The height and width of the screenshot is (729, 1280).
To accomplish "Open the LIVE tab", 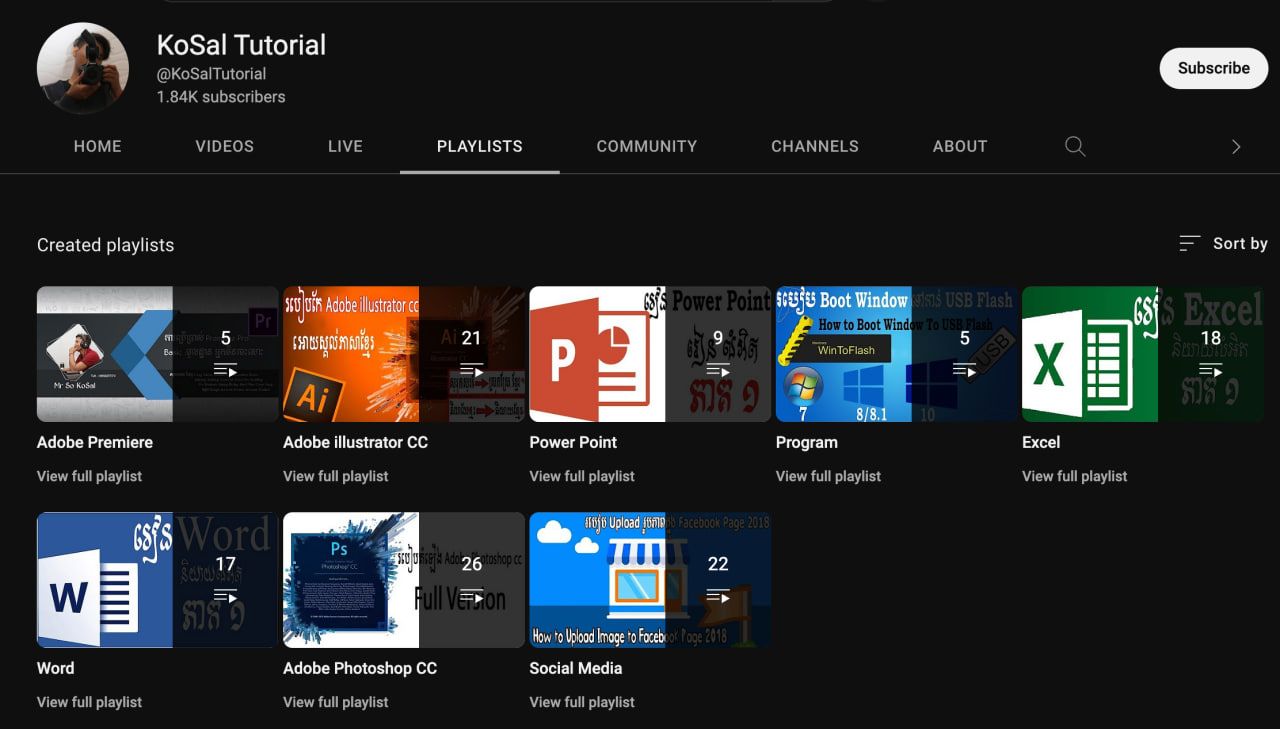I will click(345, 146).
